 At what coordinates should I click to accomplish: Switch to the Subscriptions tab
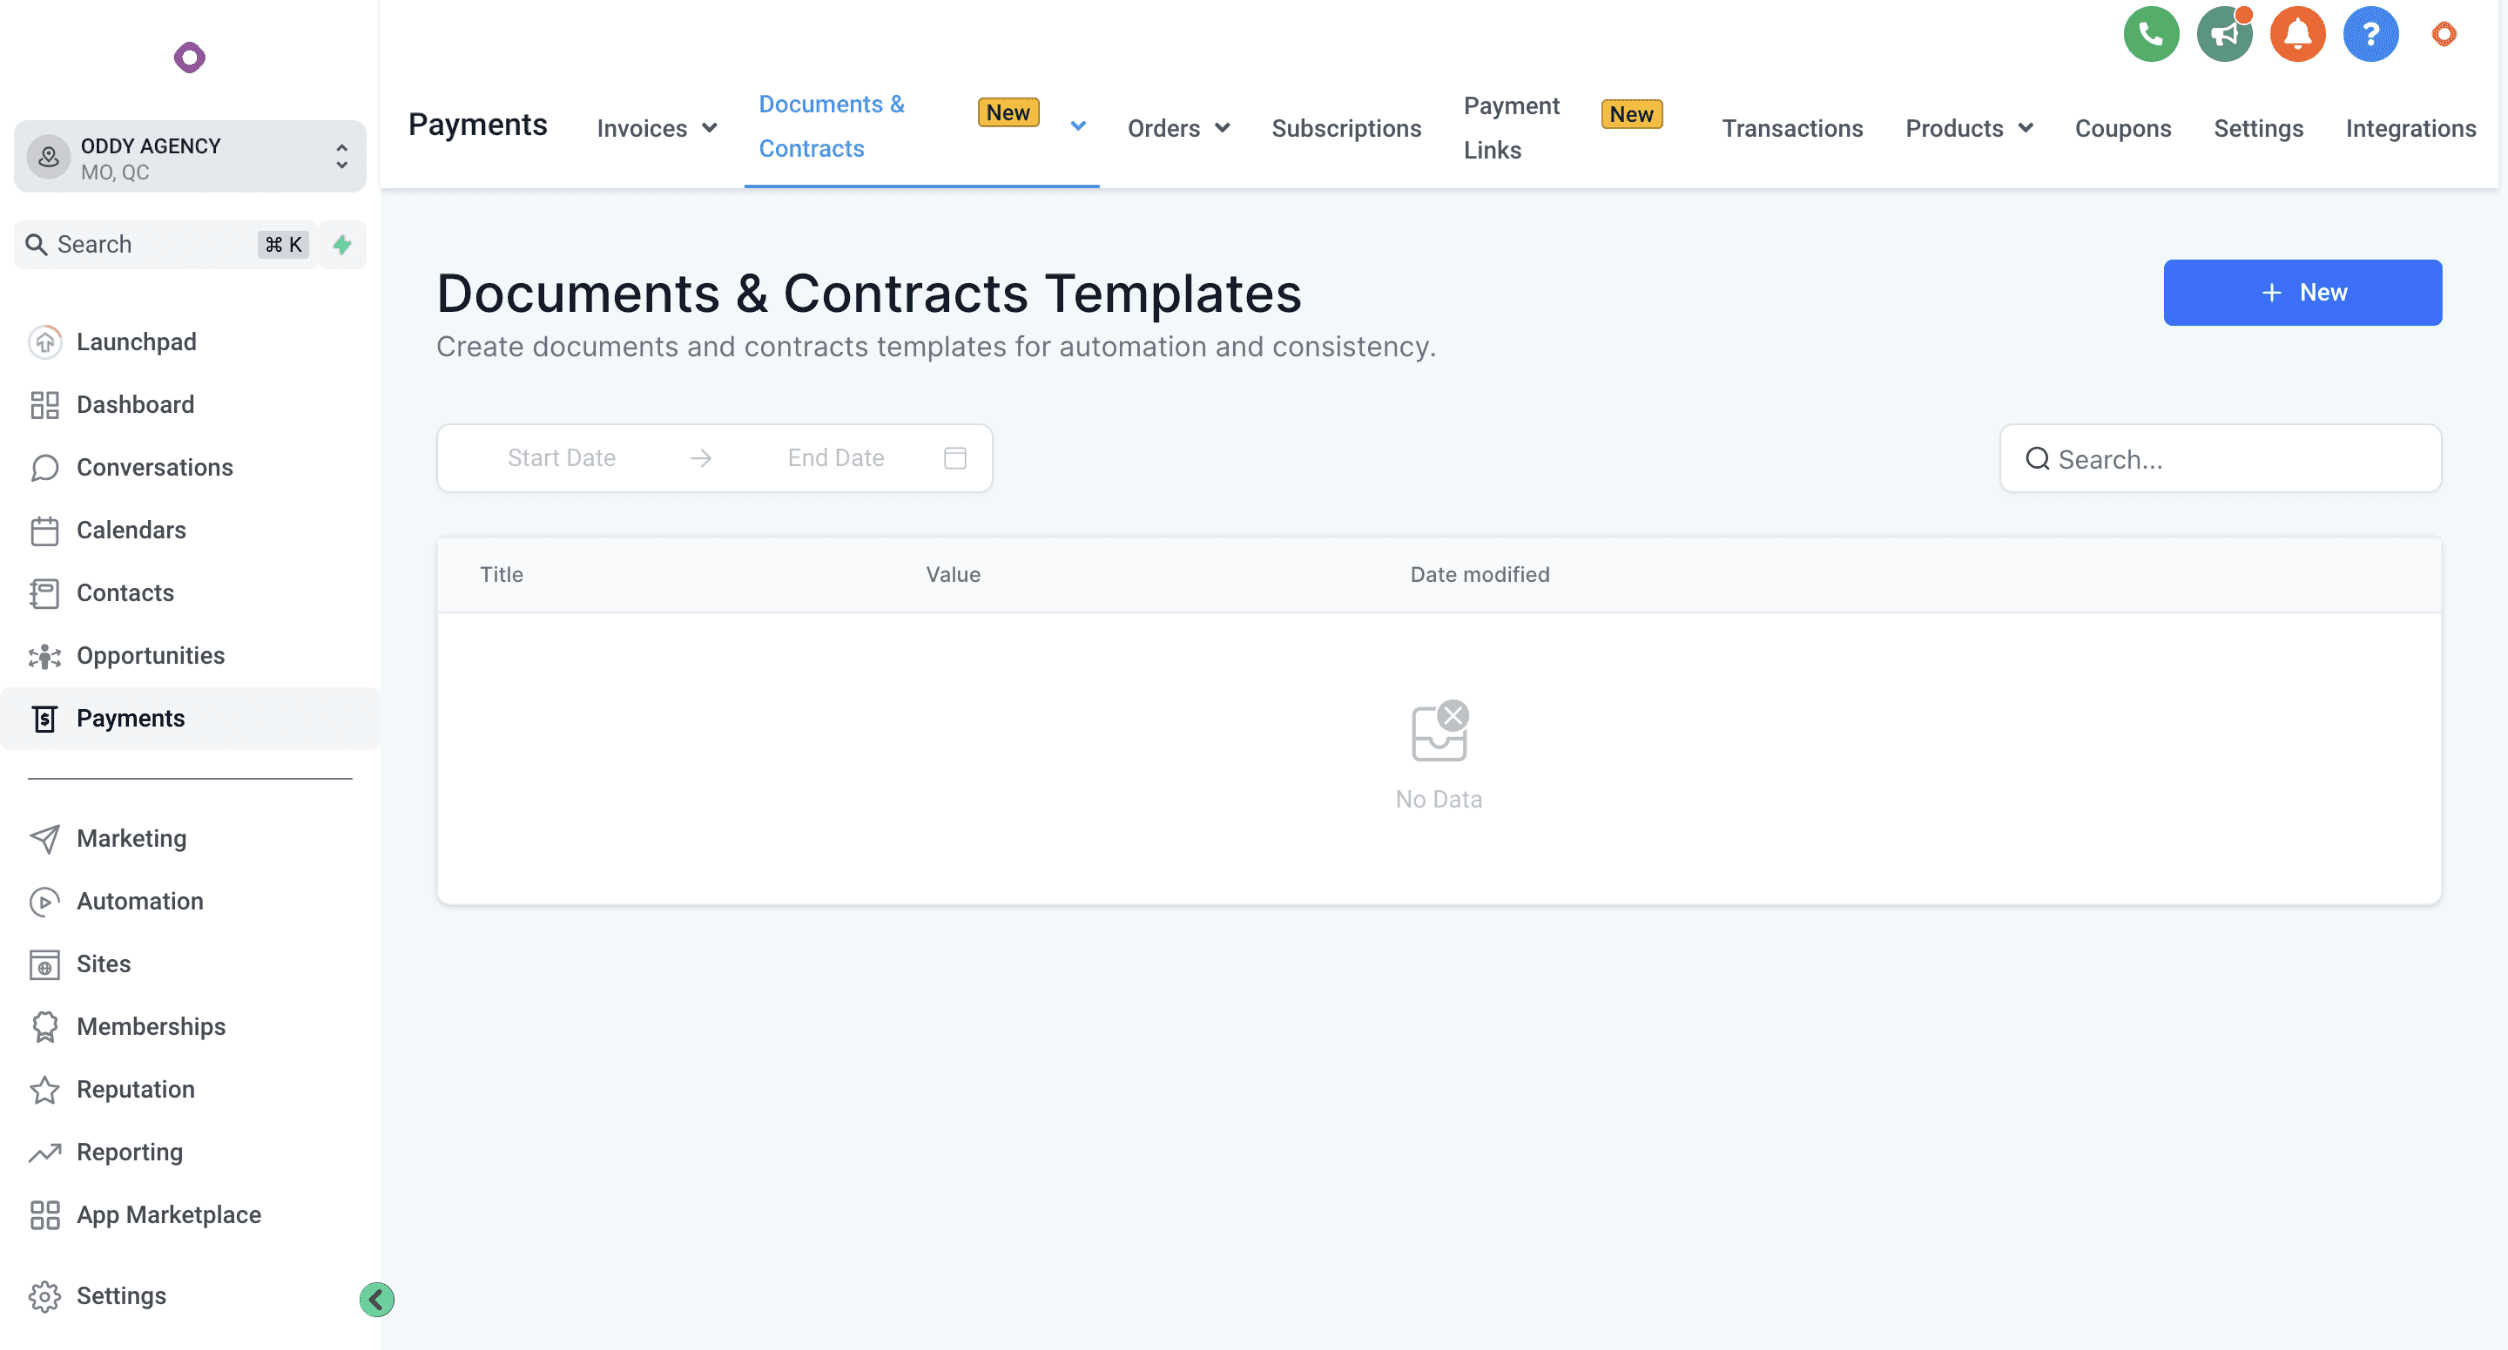pos(1346,128)
